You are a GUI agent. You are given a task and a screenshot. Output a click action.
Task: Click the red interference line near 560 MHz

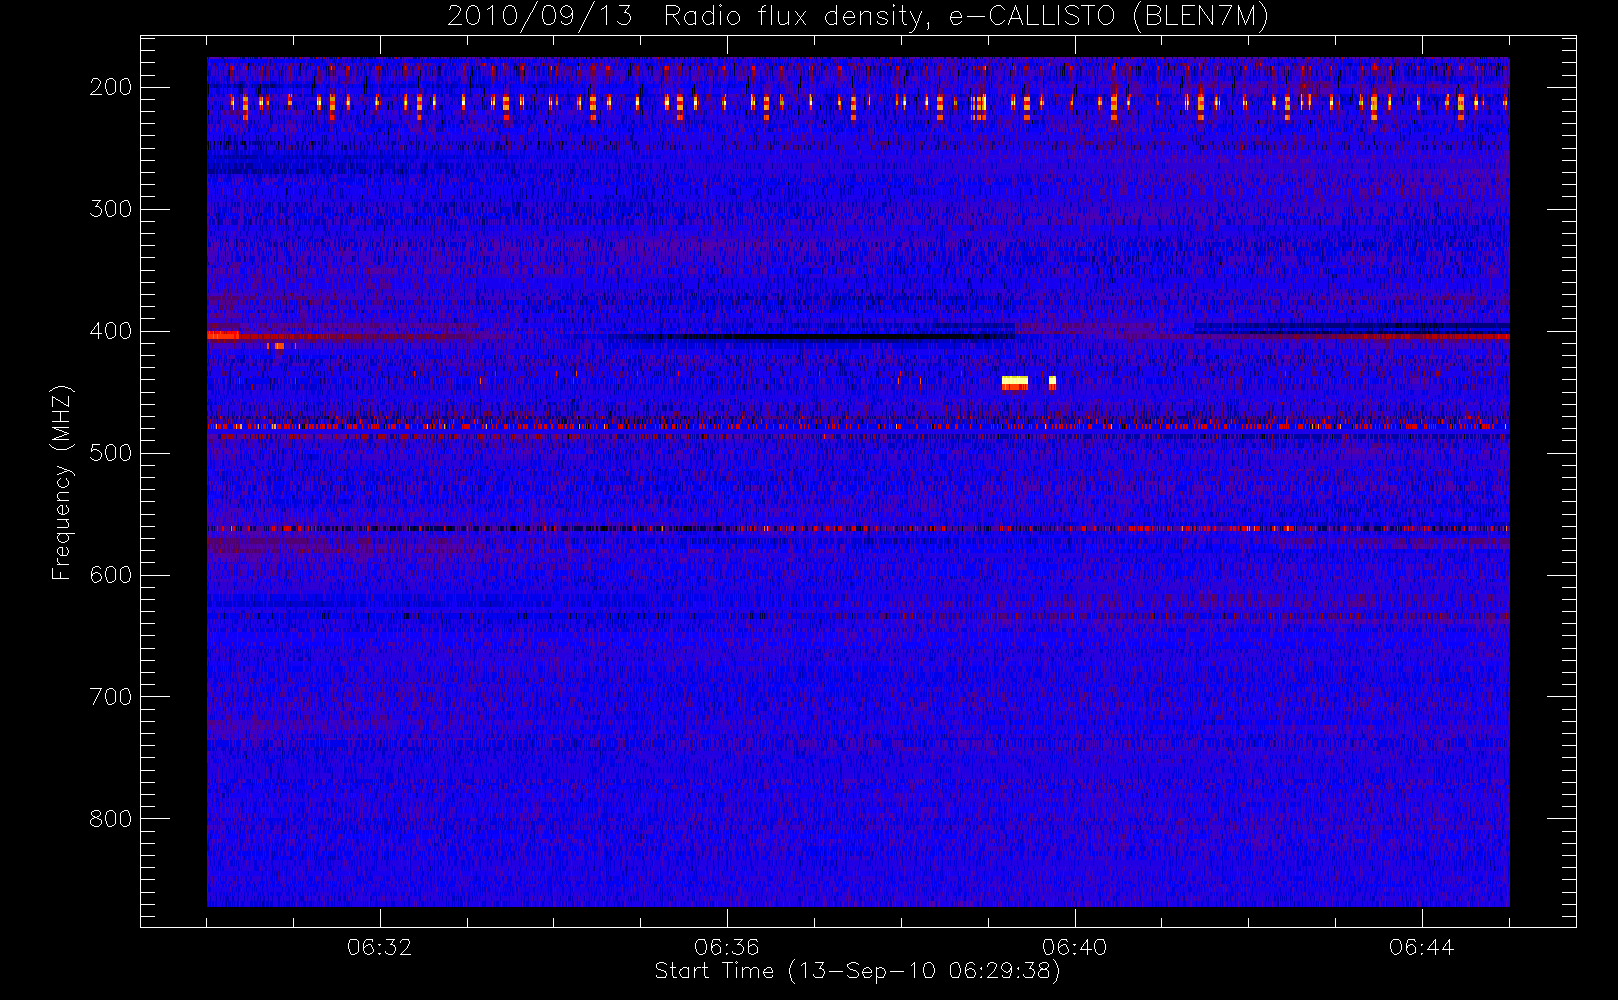click(x=858, y=528)
